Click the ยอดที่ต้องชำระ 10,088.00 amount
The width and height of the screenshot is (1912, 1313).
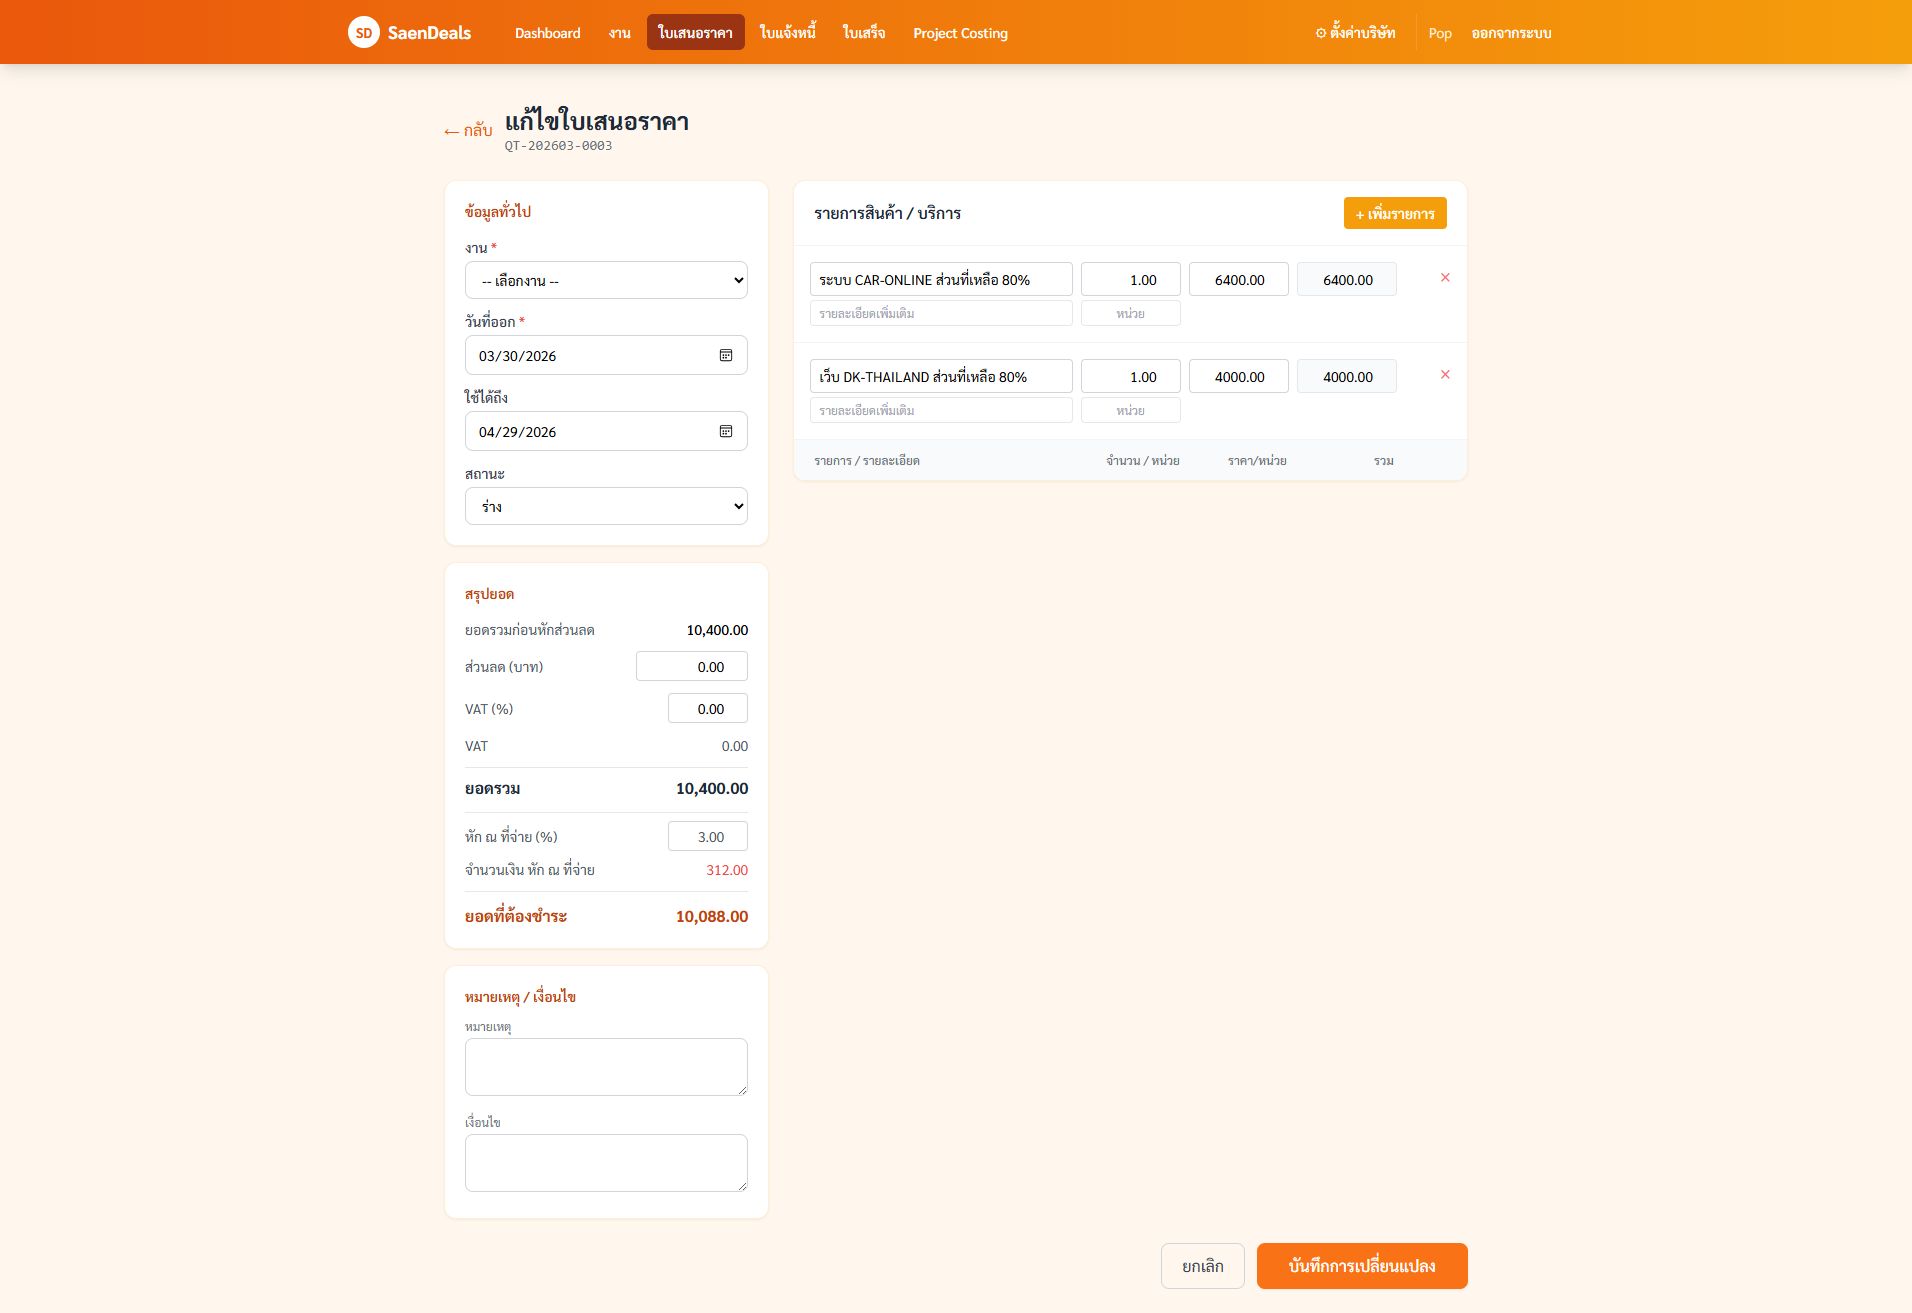click(x=712, y=916)
